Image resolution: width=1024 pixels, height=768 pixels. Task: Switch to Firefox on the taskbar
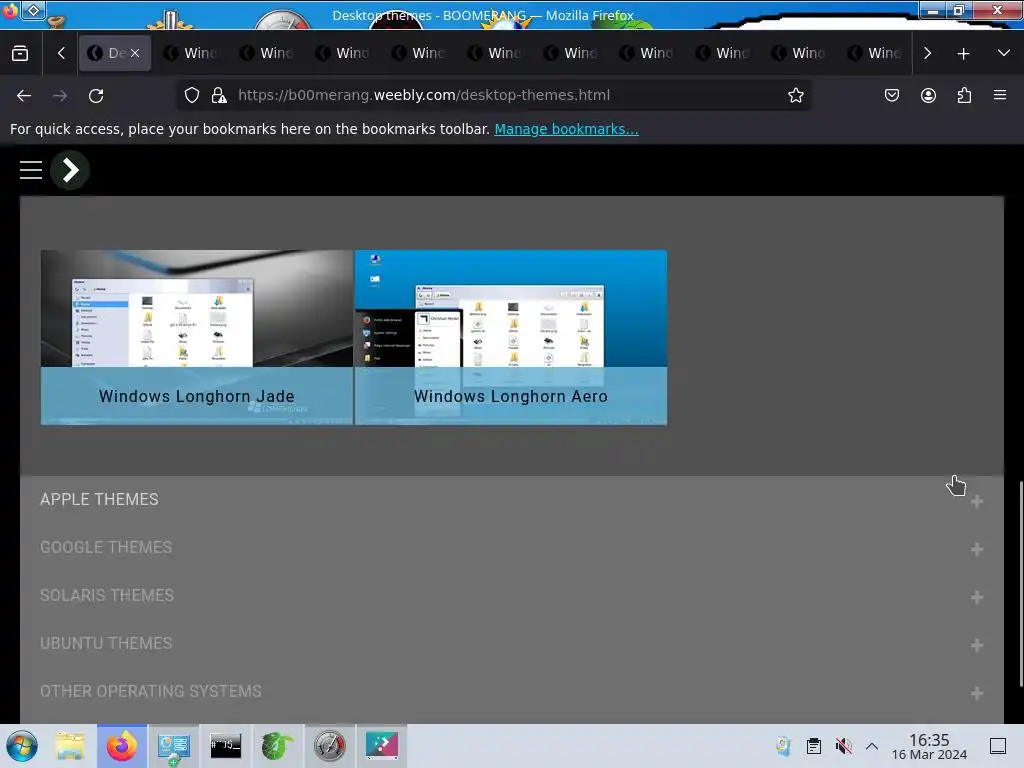coord(122,746)
